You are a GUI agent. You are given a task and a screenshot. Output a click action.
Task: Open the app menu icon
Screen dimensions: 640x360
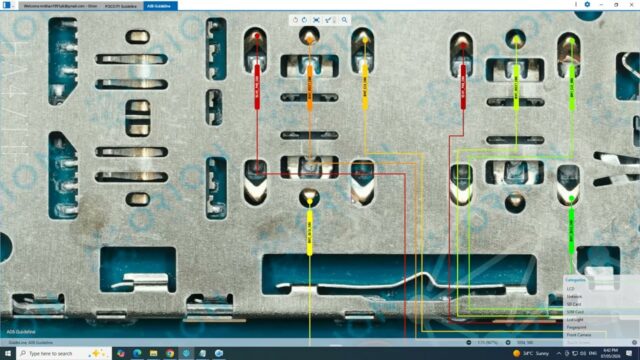pyautogui.click(x=7, y=5)
